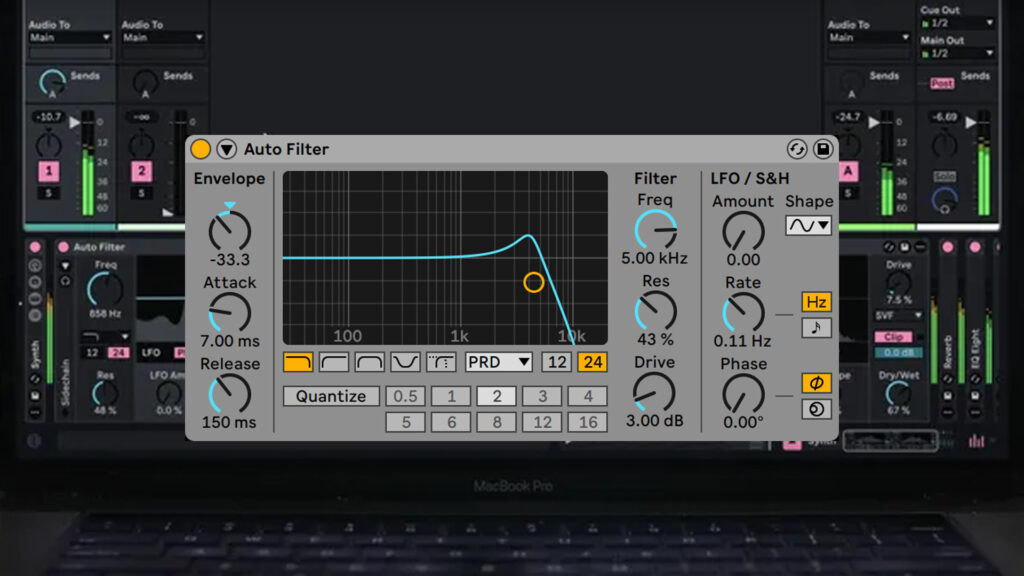The image size is (1024, 576).
Task: Click the 150 ms release value
Action: click(229, 423)
